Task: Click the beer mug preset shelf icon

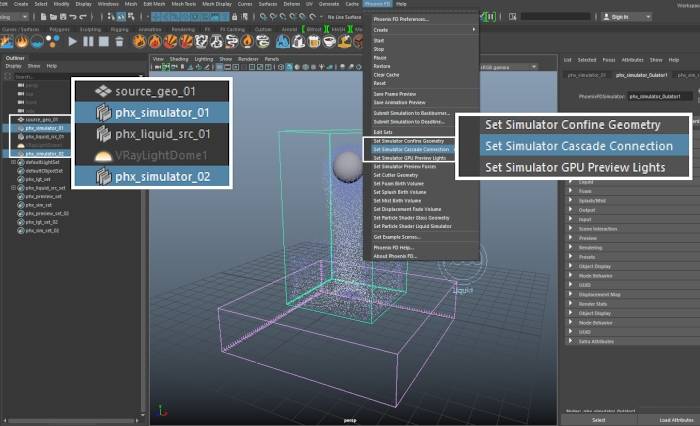Action: (x=314, y=42)
